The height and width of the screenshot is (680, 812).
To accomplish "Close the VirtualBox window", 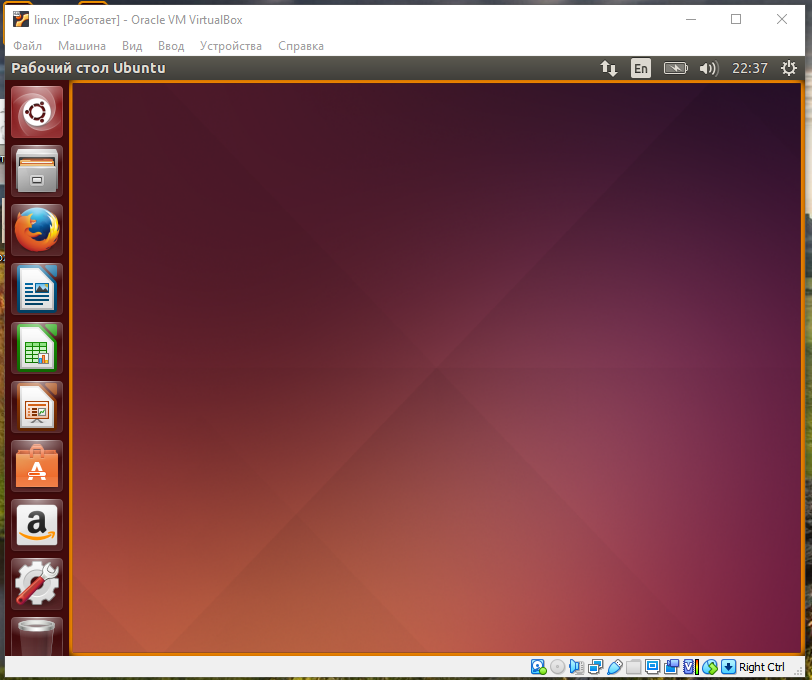I will point(782,19).
